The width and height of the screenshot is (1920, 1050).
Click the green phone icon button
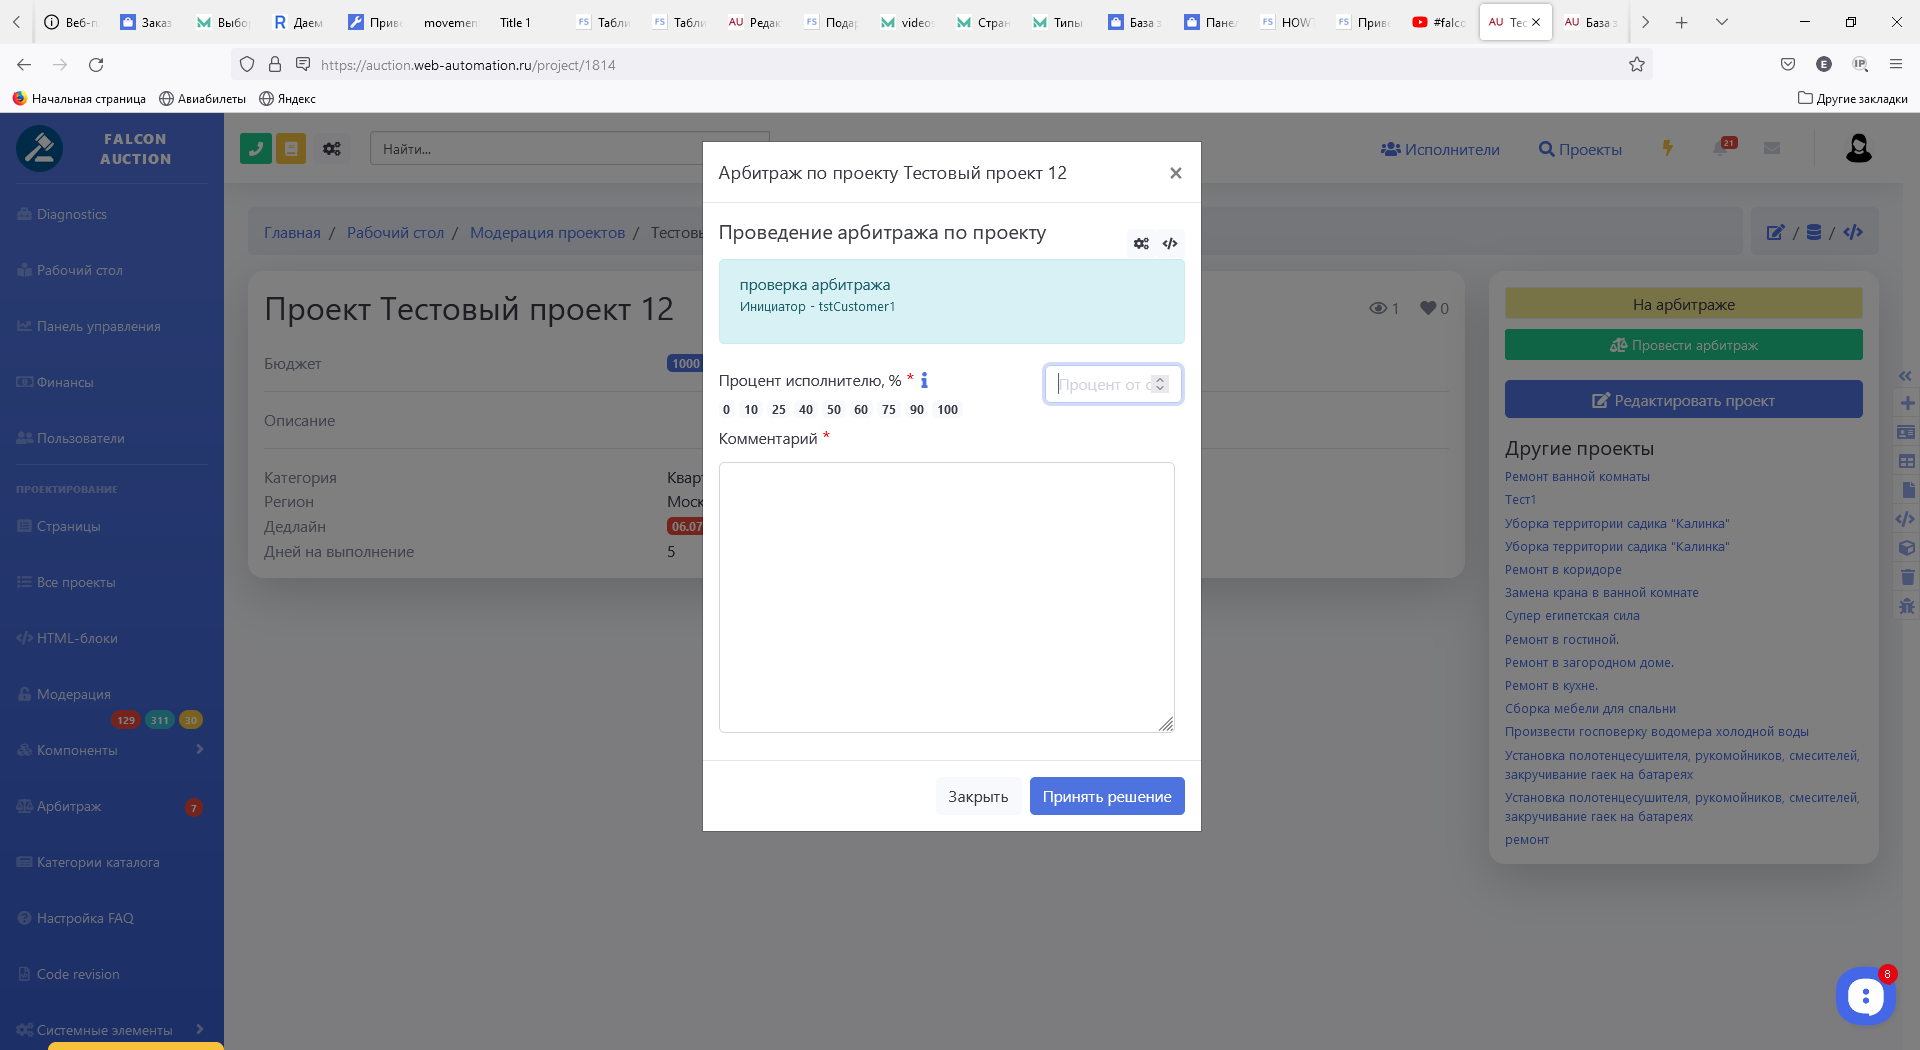(256, 149)
